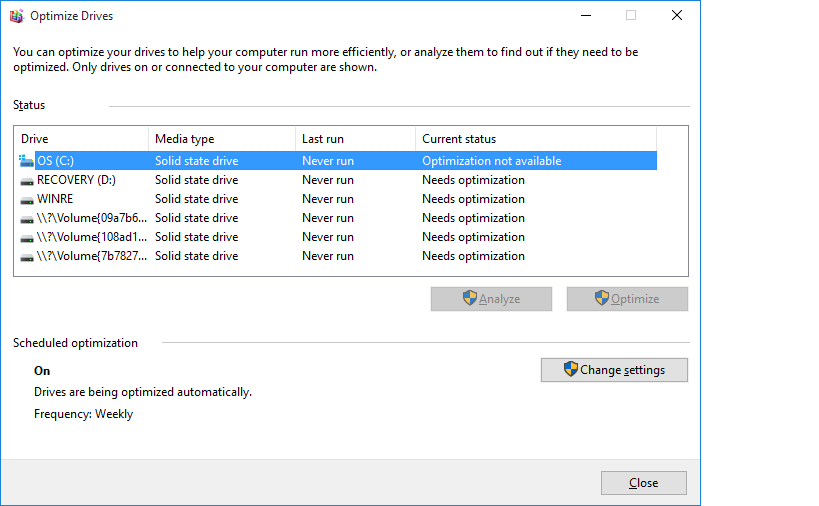This screenshot has height=506, width=819.
Task: Click the WINRE drive icon
Action: click(x=27, y=199)
